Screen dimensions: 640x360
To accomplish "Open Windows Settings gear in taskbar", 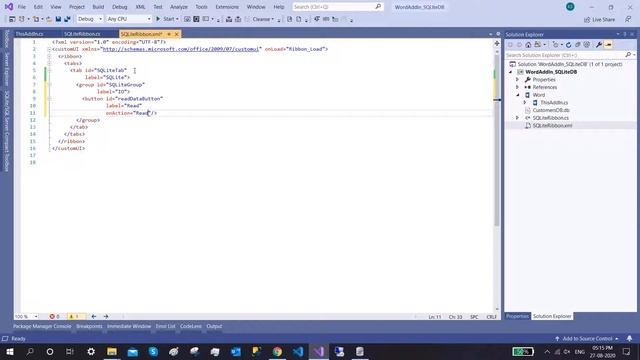I will click(x=91, y=351).
